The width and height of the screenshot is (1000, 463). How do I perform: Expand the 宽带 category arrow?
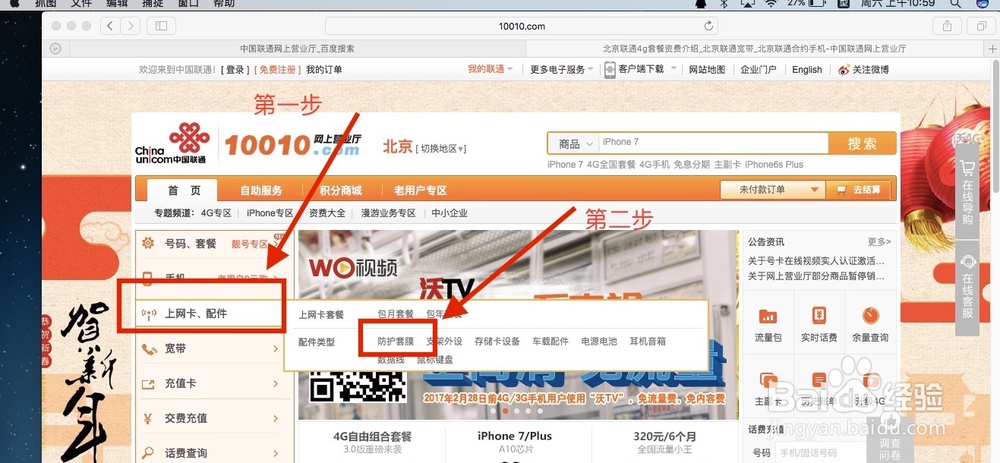click(276, 349)
